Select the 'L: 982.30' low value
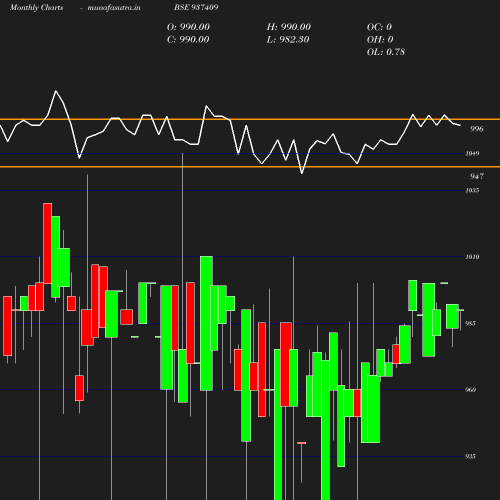Viewport: 500px width, 500px height. [x=288, y=40]
